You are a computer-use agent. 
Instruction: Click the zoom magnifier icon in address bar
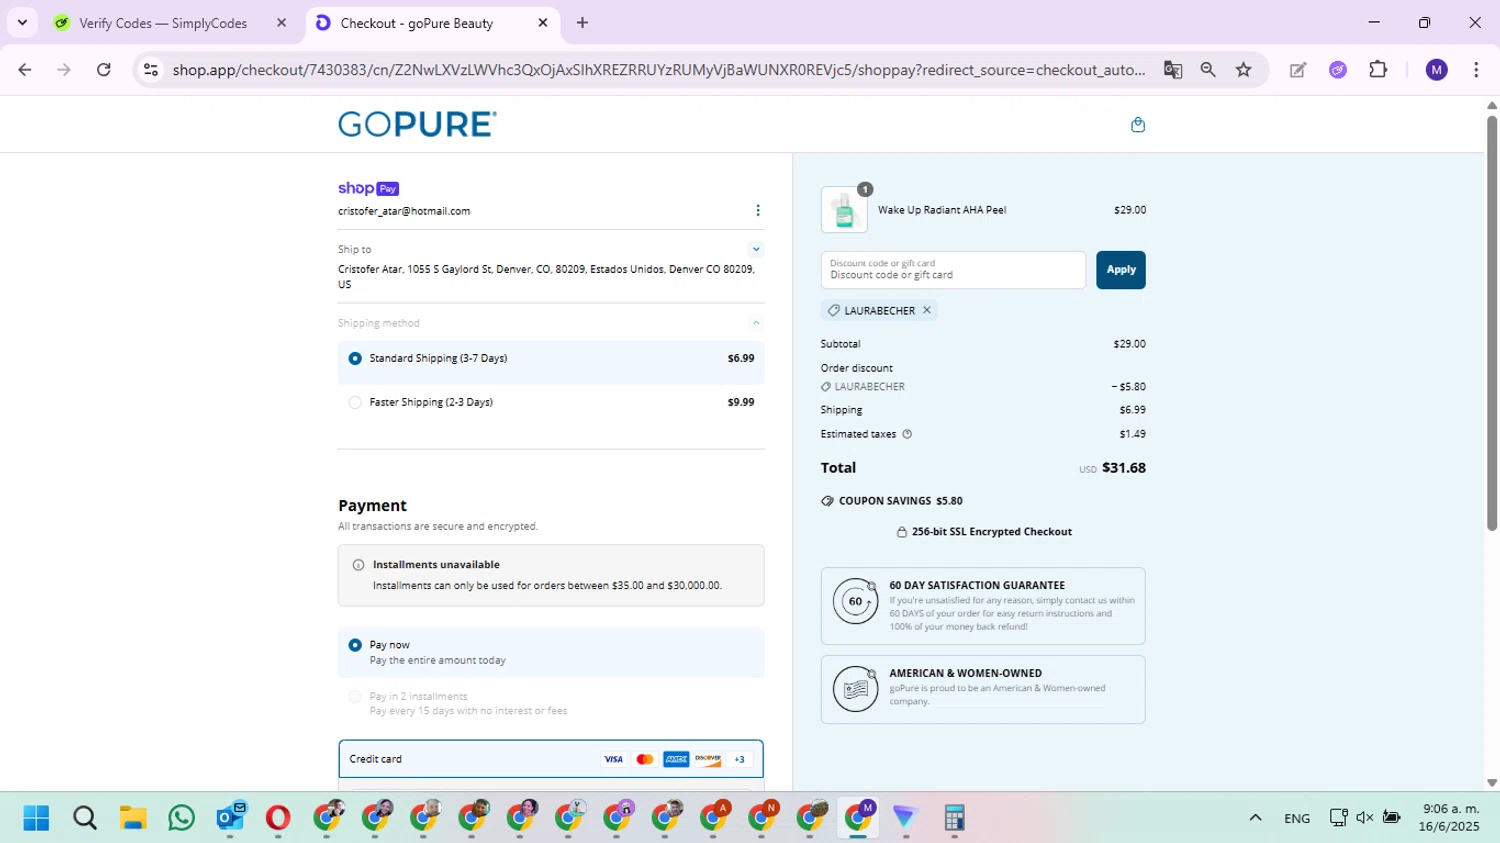(1208, 70)
